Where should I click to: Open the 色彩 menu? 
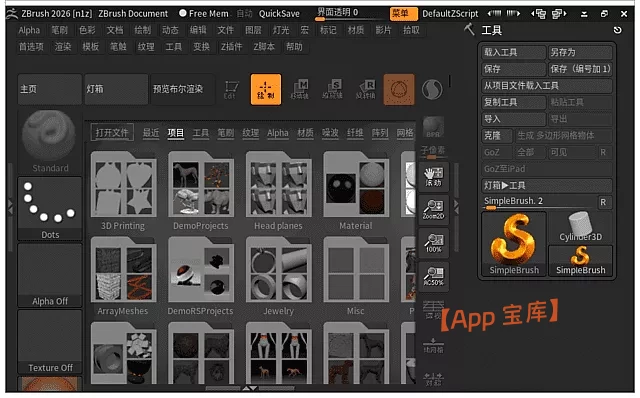pyautogui.click(x=87, y=30)
